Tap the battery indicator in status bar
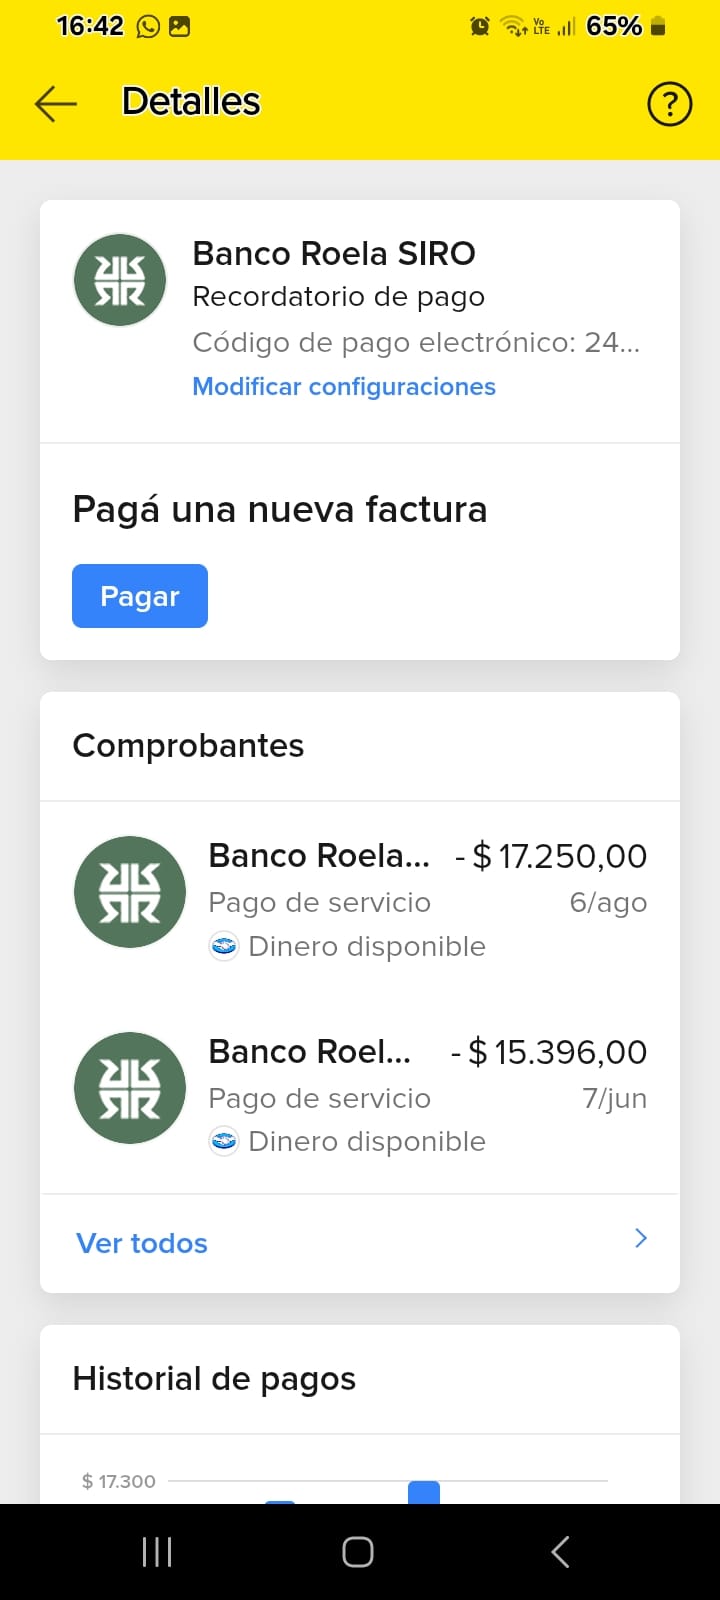Screen dimensions: 720x1600 (657, 27)
